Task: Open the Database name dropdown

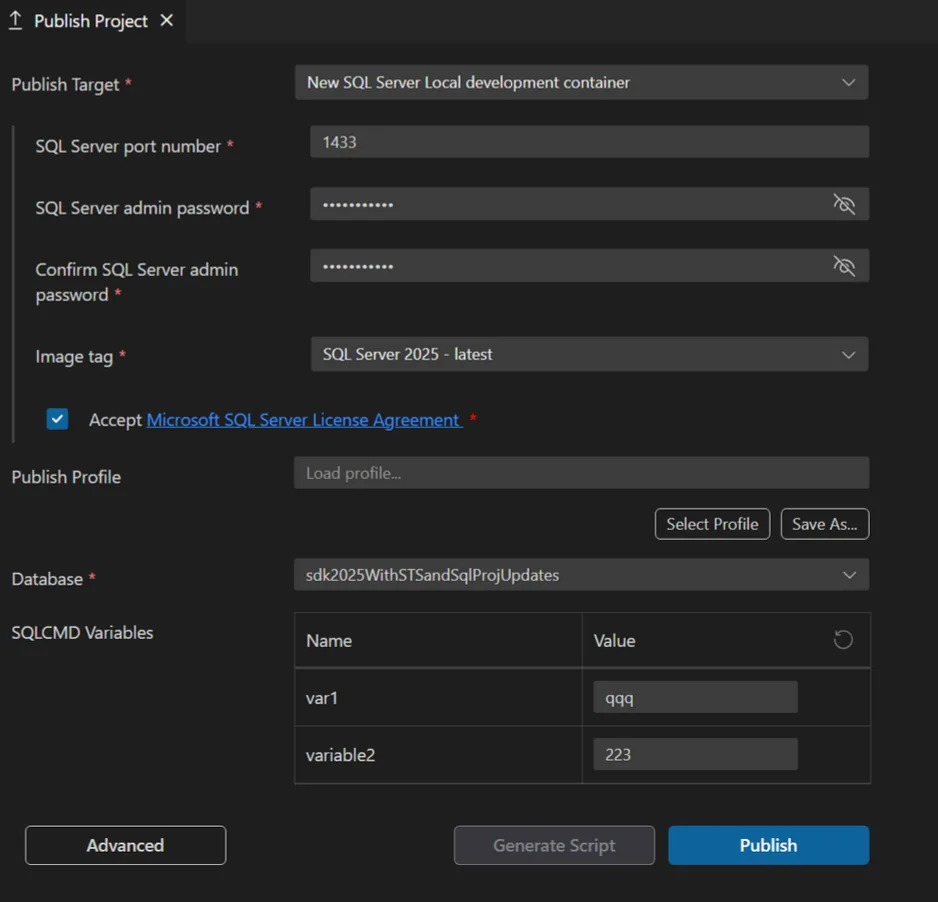Action: pos(580,574)
